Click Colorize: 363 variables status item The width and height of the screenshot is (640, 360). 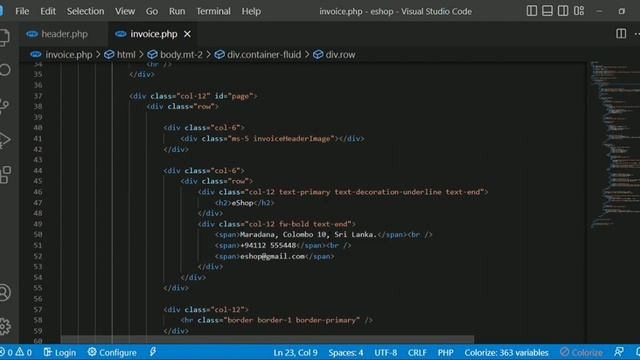506,352
